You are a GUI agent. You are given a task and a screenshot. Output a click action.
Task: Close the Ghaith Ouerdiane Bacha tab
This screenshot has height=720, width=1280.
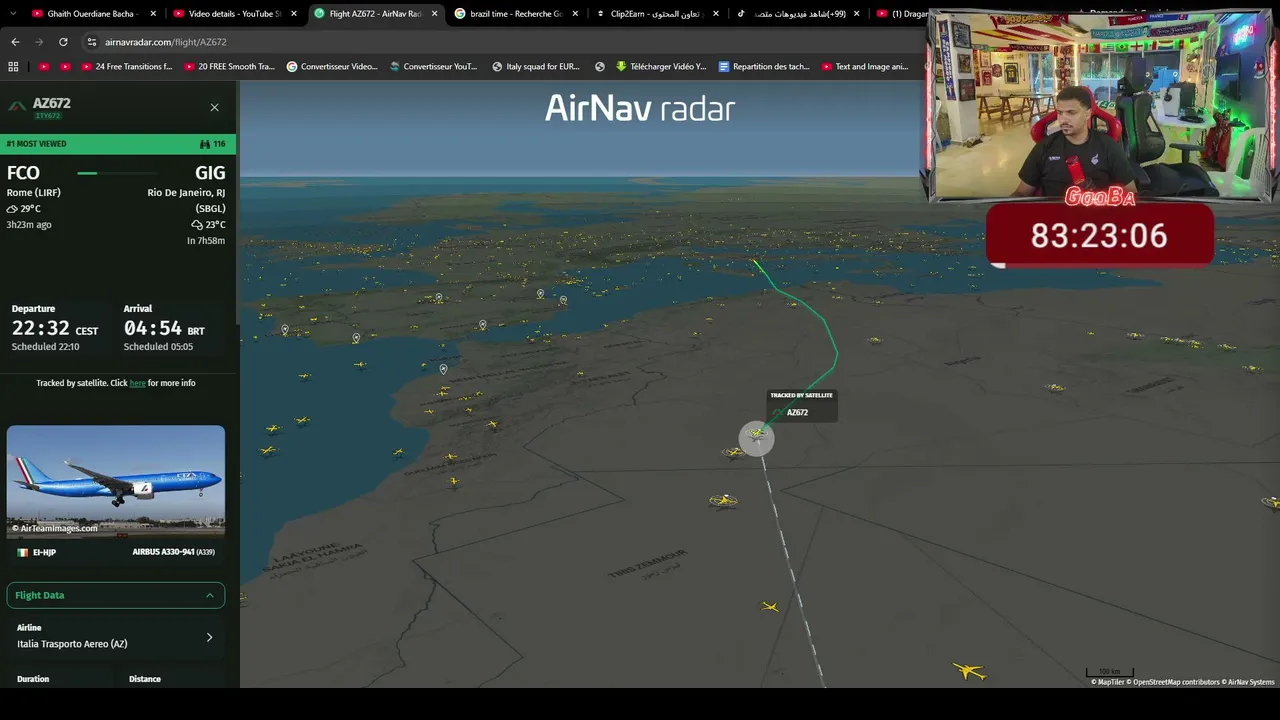153,14
